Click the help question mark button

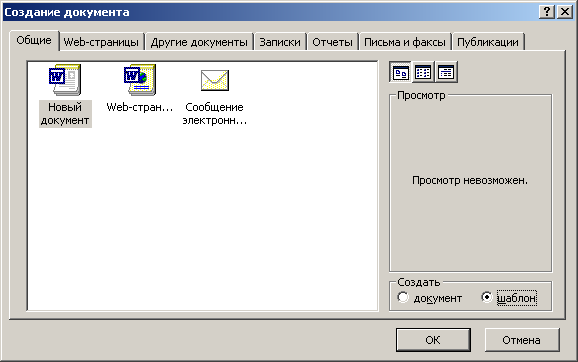click(547, 12)
